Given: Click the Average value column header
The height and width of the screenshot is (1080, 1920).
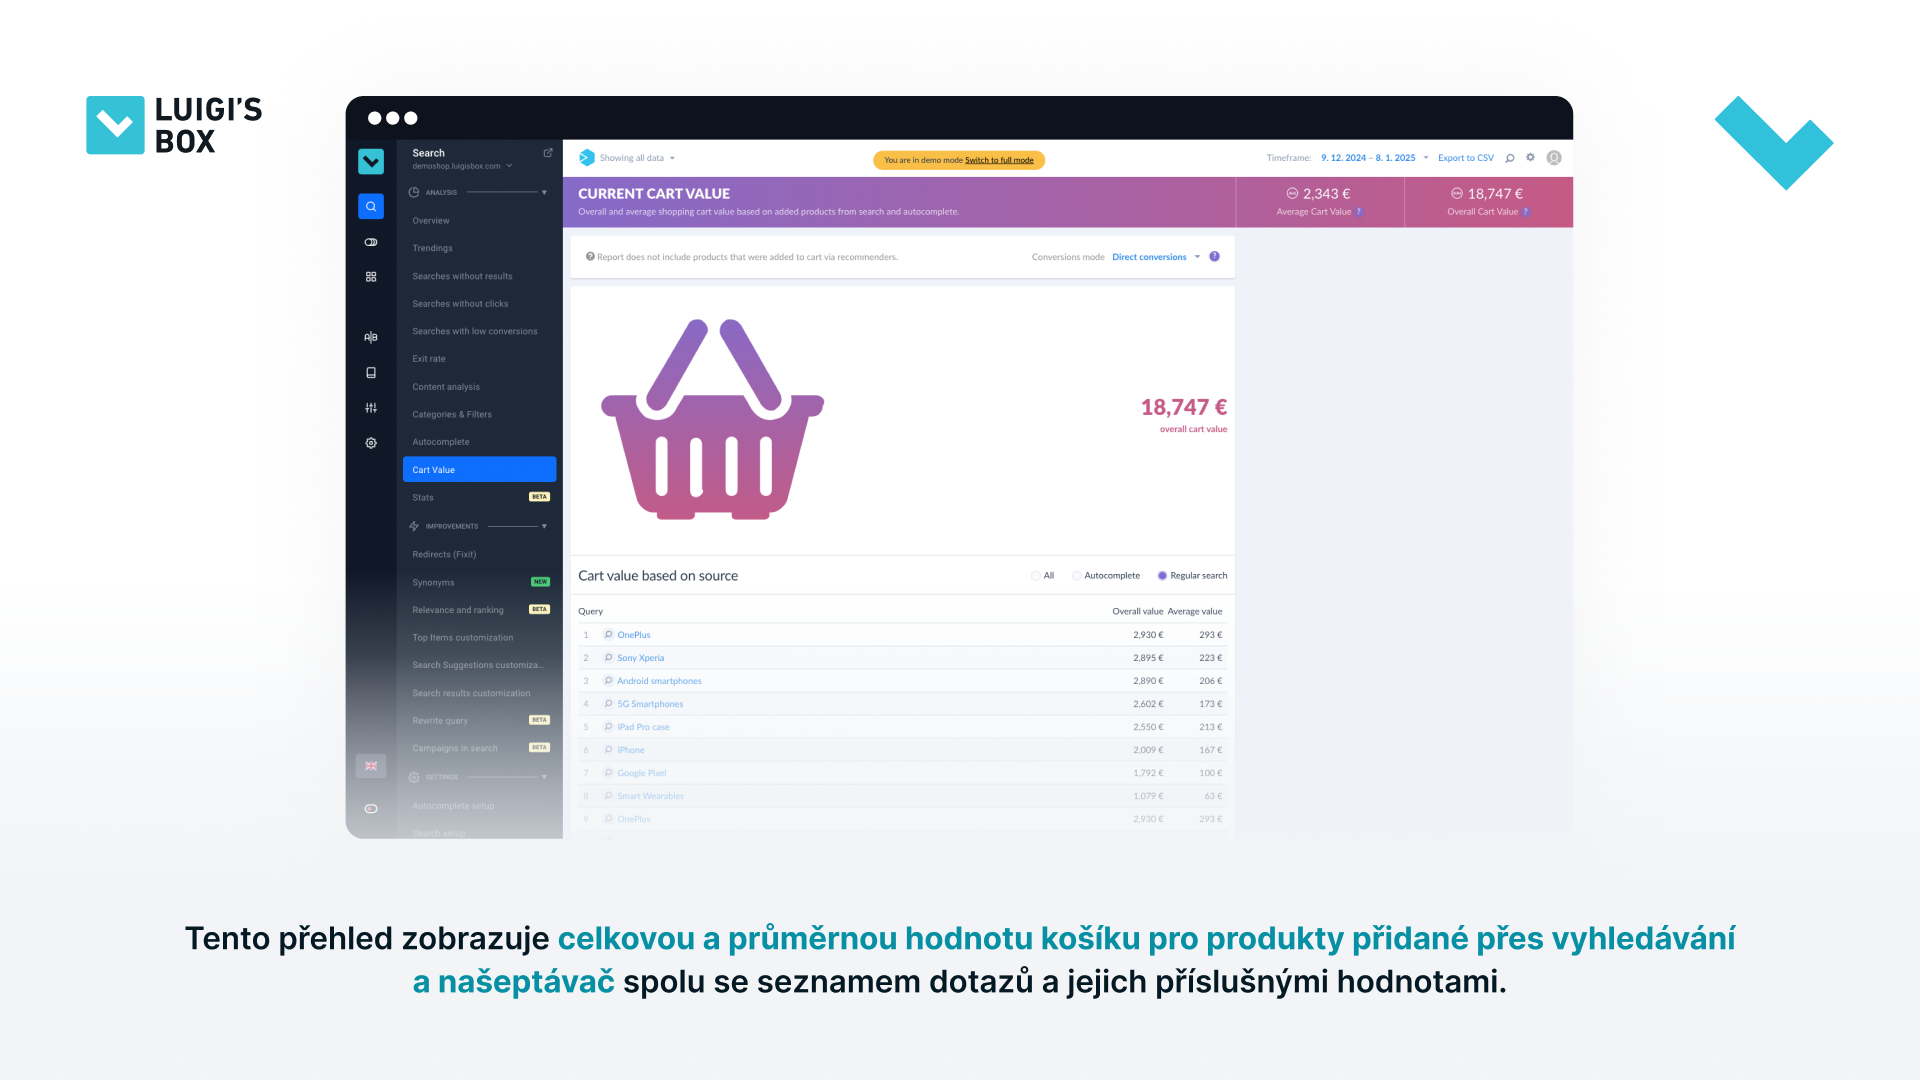Looking at the screenshot, I should 1195,611.
